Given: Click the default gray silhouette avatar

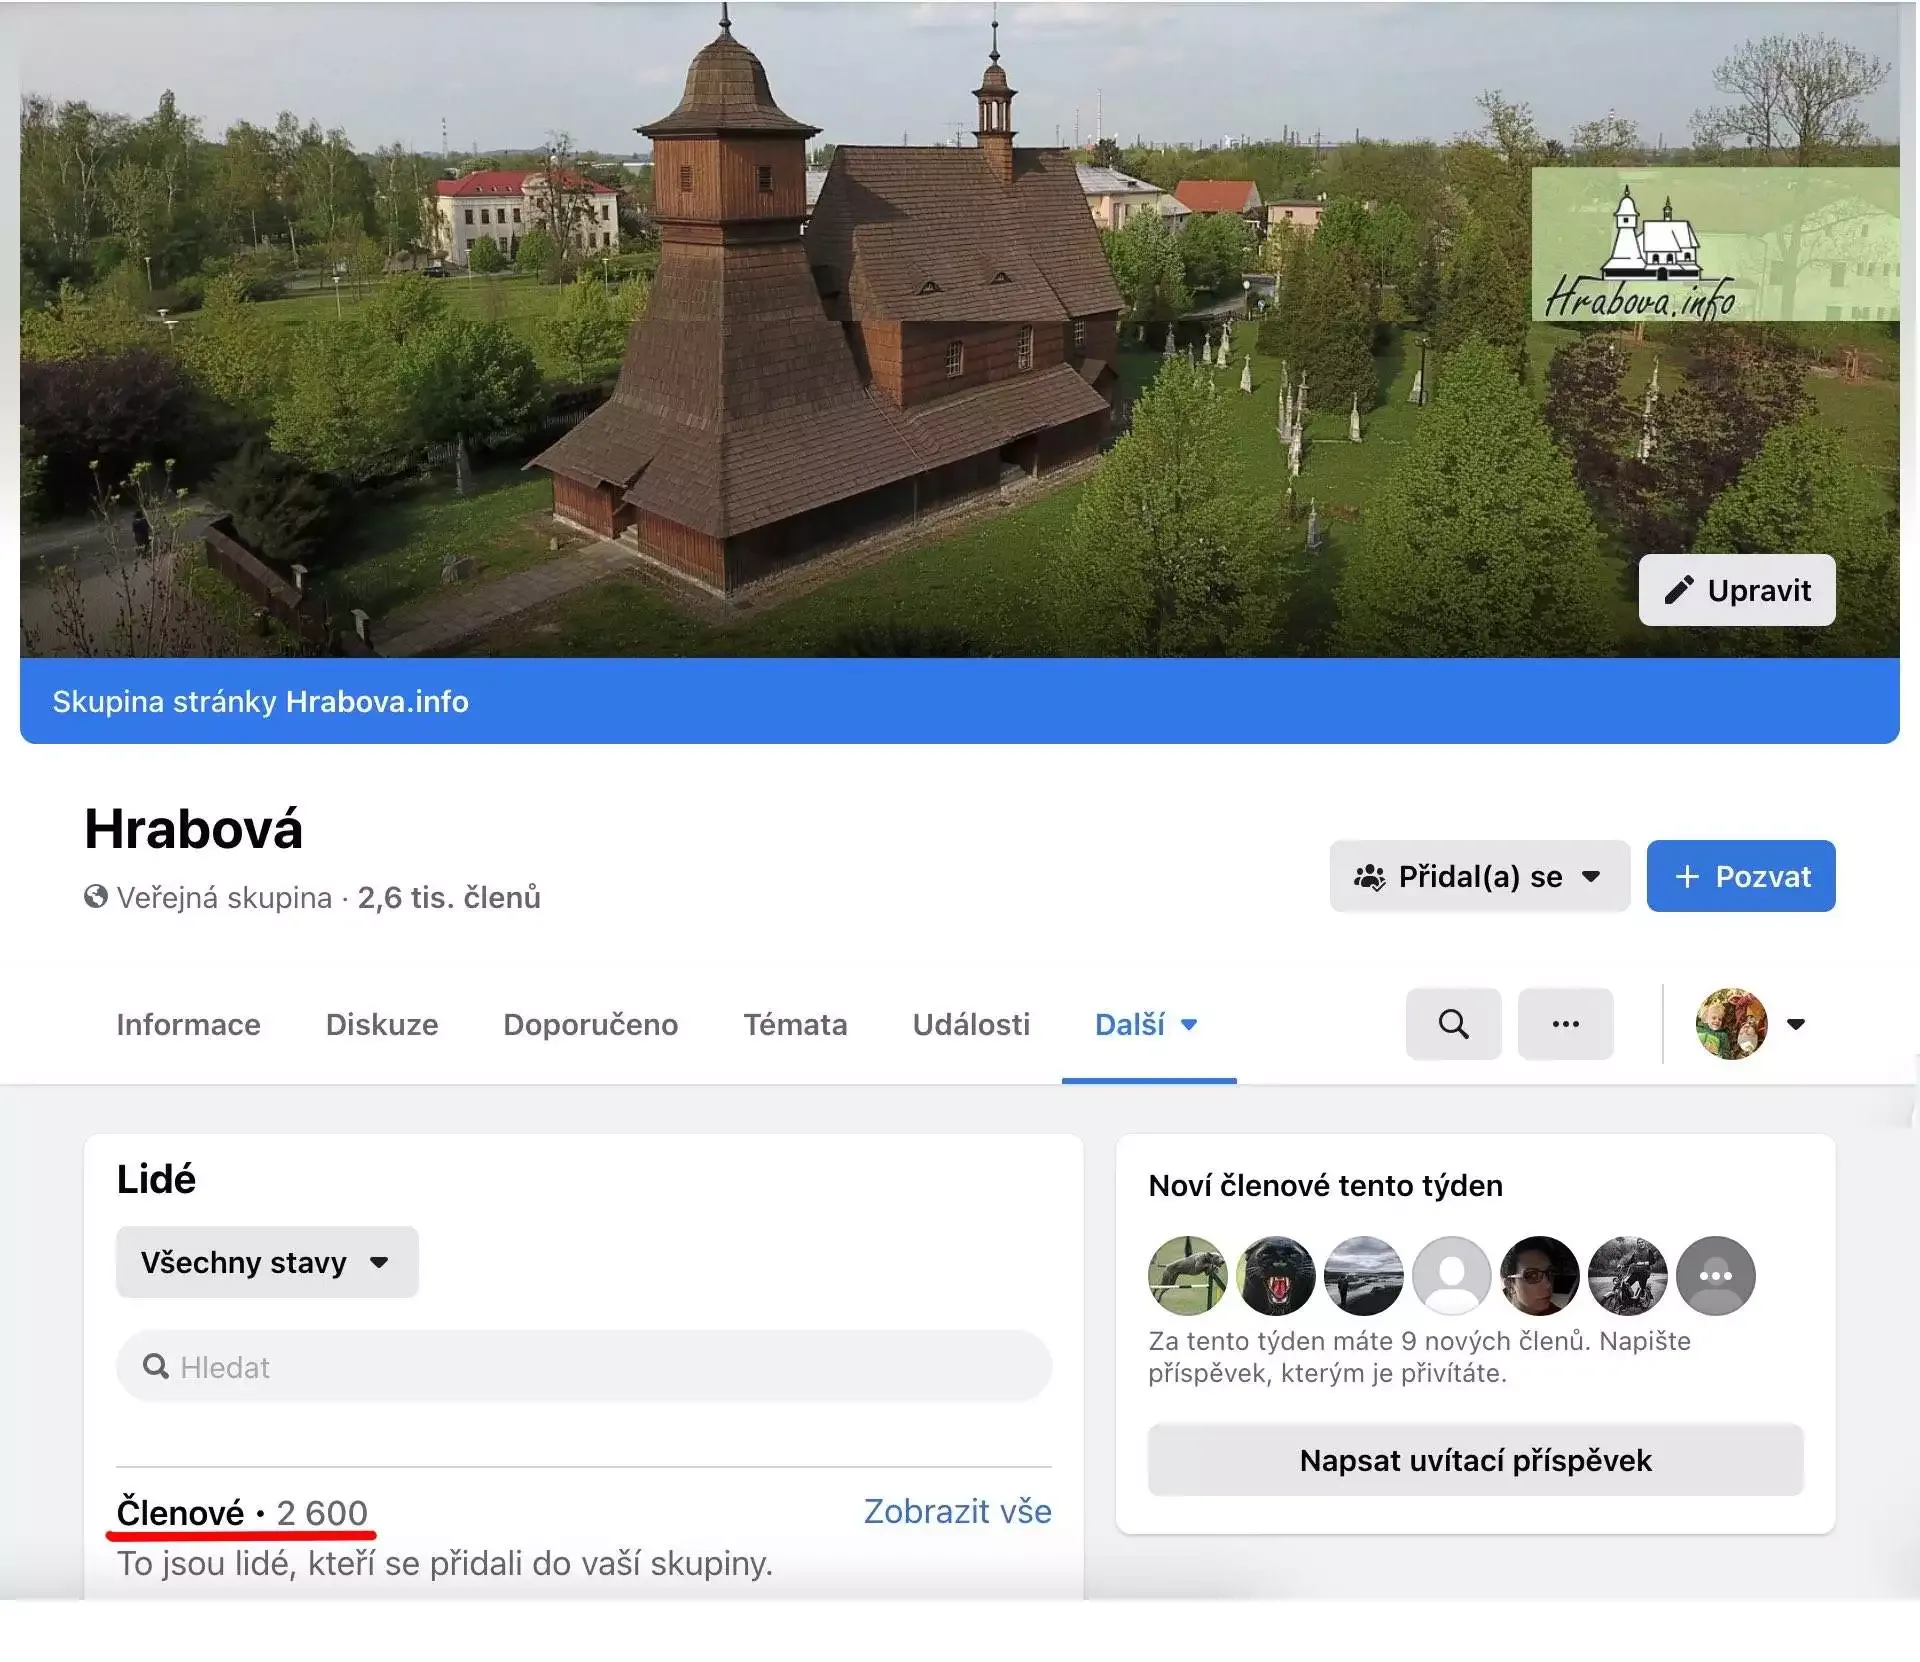Looking at the screenshot, I should pyautogui.click(x=1451, y=1276).
